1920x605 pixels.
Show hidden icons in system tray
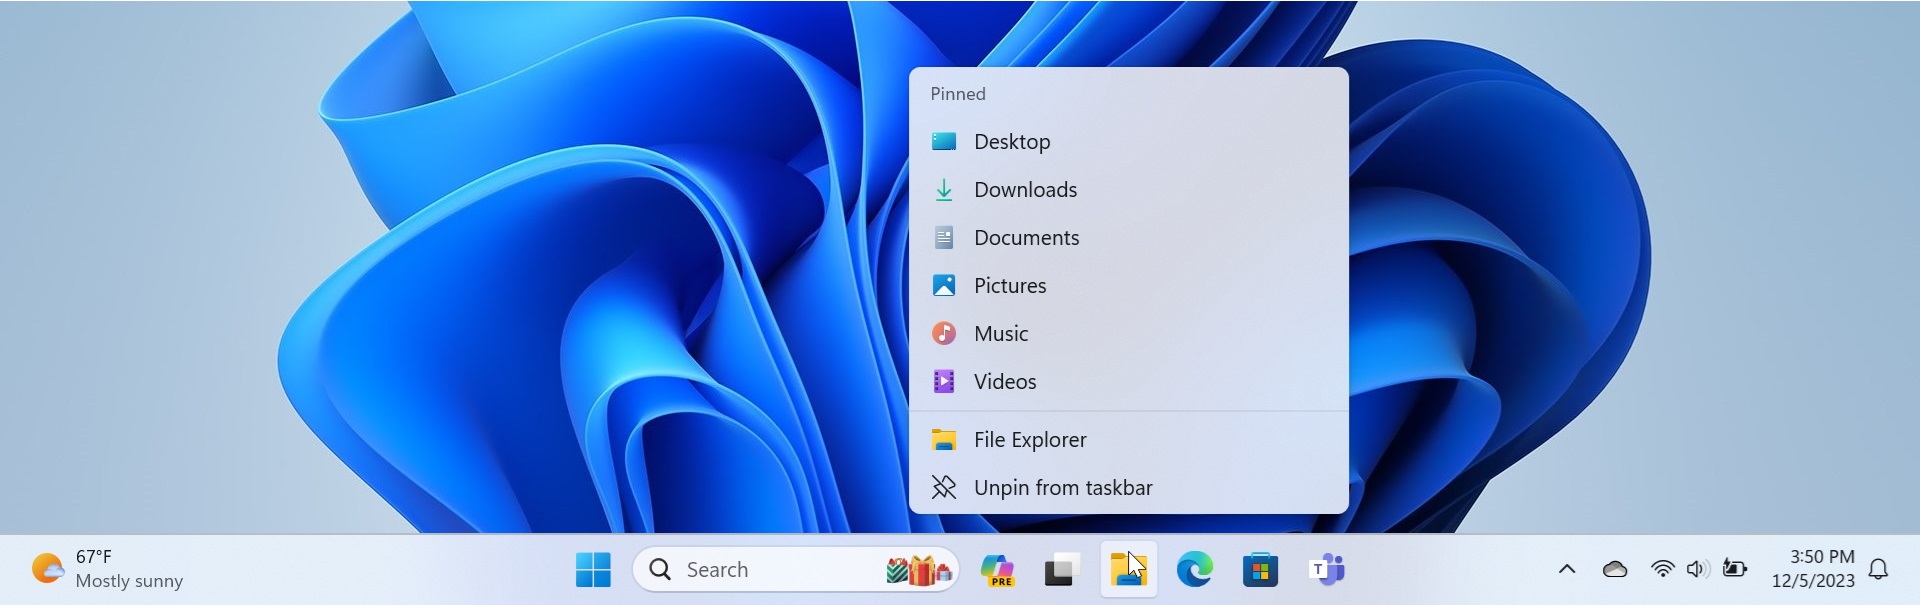pos(1567,569)
